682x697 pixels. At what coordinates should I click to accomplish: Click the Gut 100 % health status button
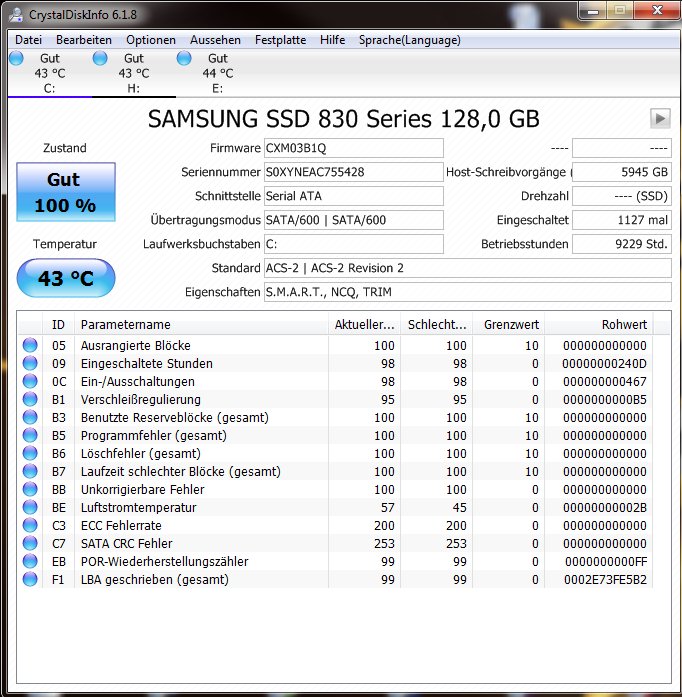[x=66, y=192]
